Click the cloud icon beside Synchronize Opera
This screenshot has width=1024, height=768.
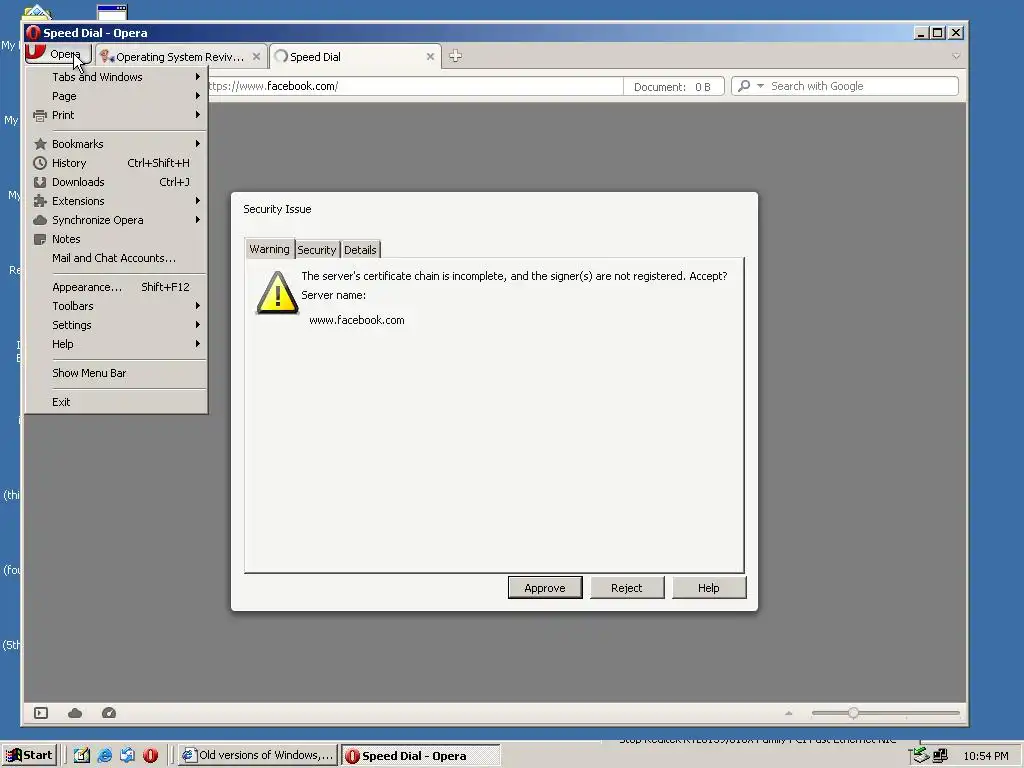[40, 220]
